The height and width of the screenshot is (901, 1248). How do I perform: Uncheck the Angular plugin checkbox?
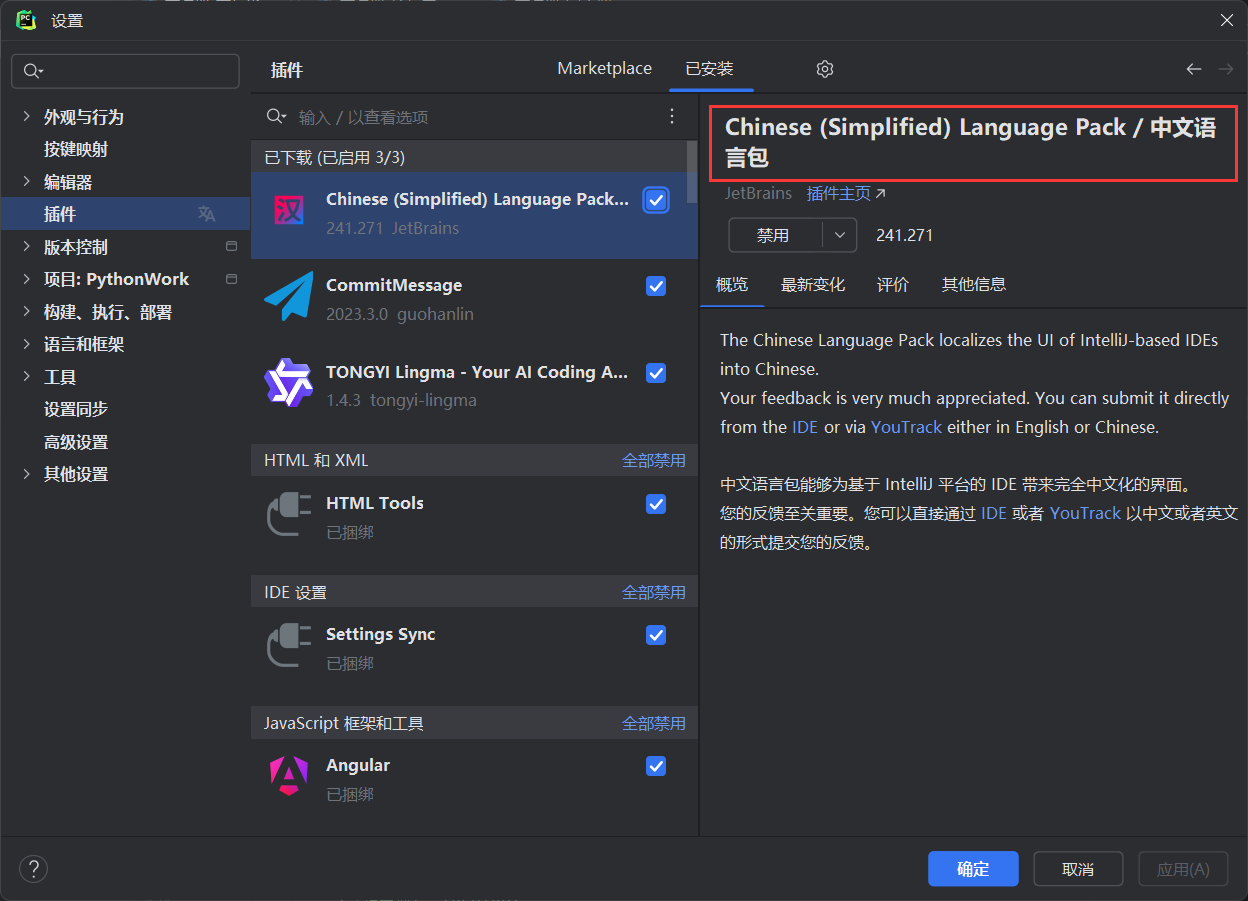pyautogui.click(x=656, y=766)
